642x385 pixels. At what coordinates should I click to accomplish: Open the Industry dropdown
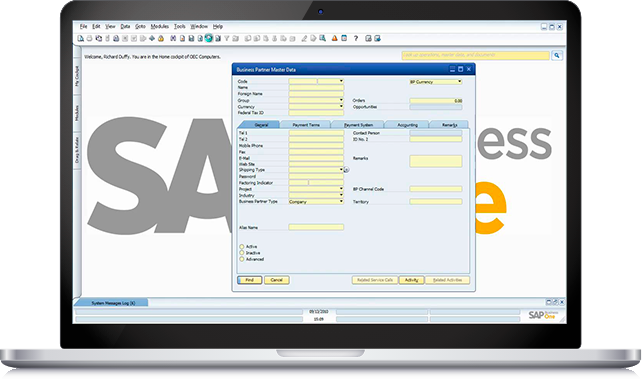point(341,195)
